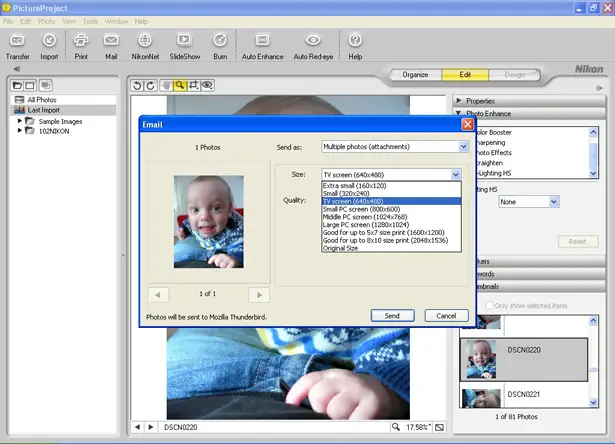The image size is (615, 444).
Task: Select 'Middle PC screen (1024x768)' option
Action: tap(391, 217)
